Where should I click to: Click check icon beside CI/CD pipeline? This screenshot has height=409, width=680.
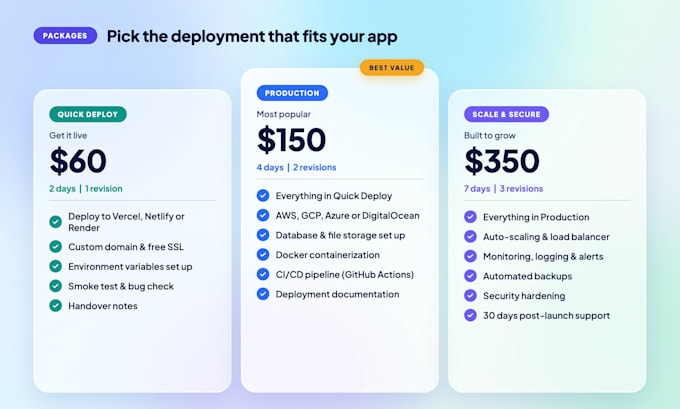(263, 274)
